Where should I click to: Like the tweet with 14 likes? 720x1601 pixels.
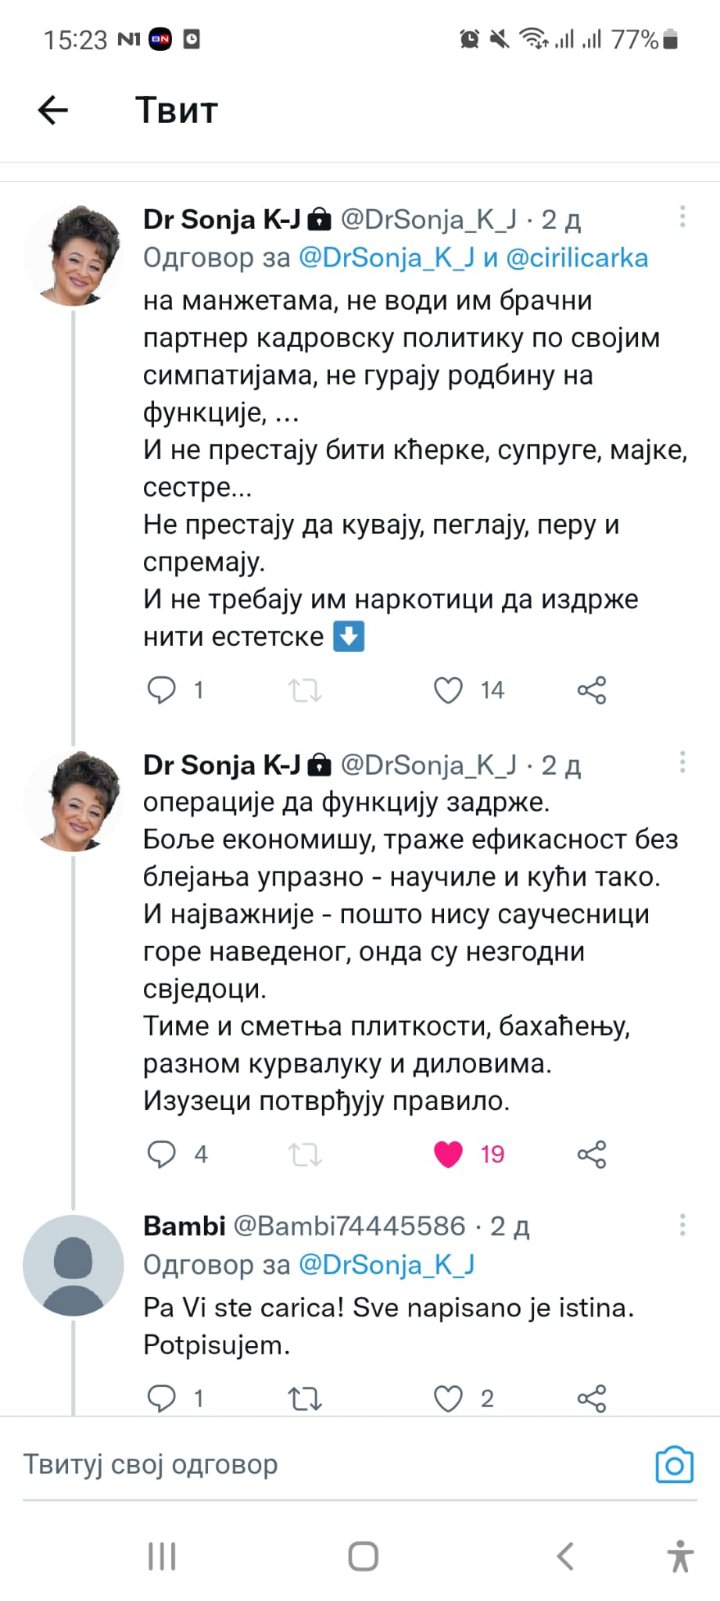(x=449, y=690)
